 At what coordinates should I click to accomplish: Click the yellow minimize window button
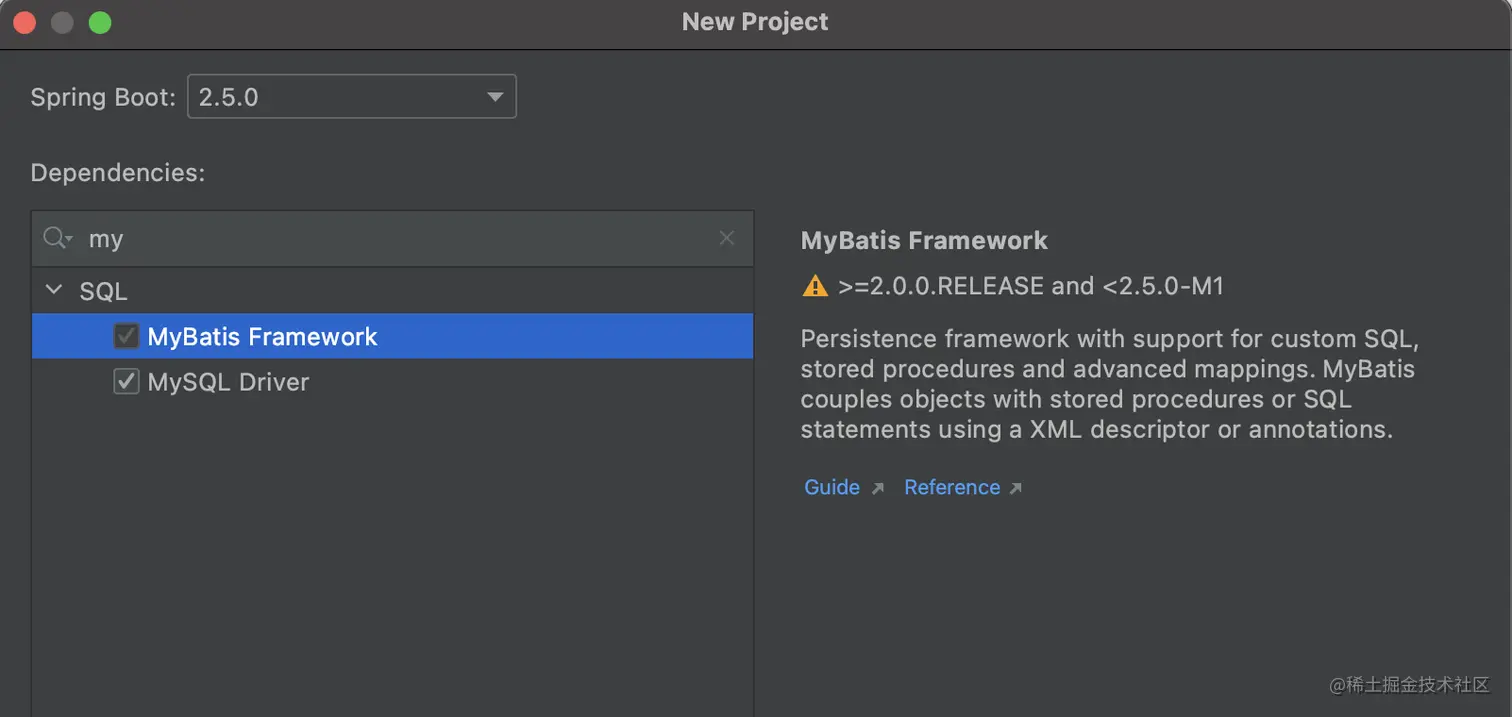coord(62,22)
